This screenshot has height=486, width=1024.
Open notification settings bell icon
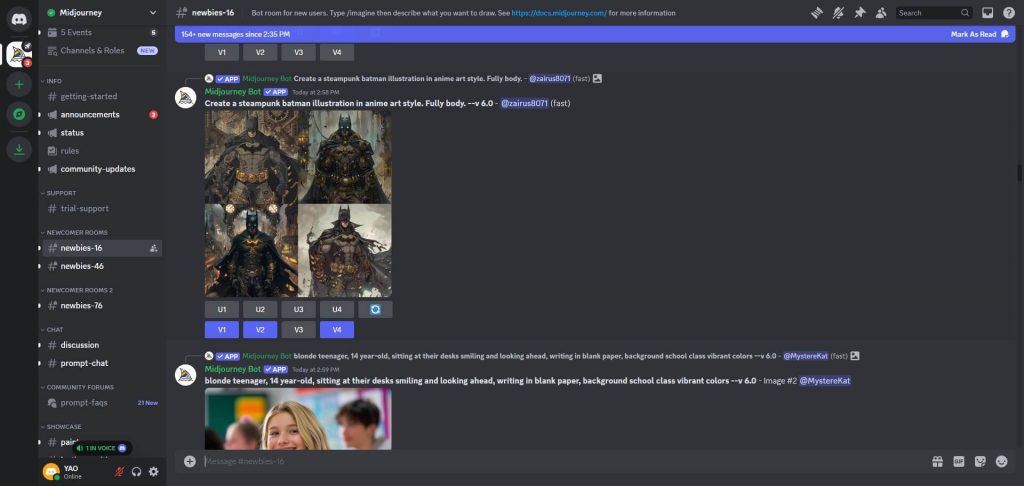[x=838, y=13]
